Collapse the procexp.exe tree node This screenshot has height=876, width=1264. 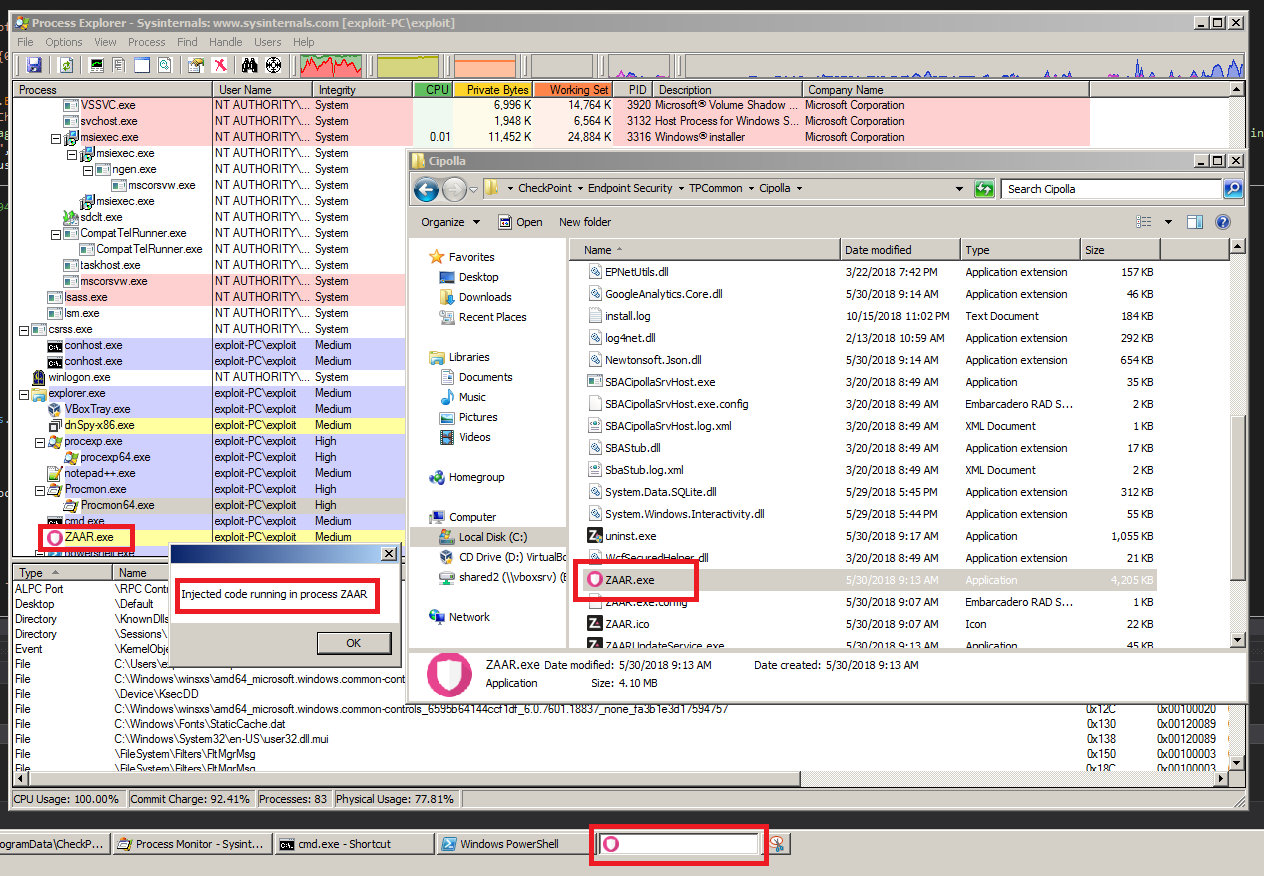(41, 441)
